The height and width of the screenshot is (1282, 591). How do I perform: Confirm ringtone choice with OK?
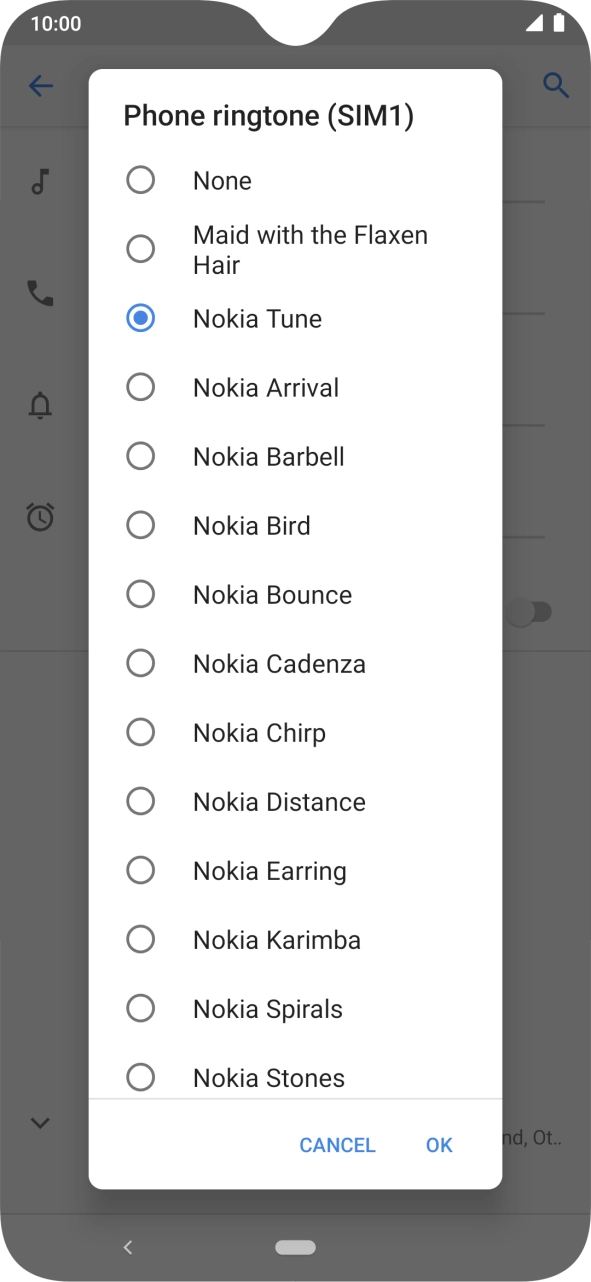[438, 1145]
